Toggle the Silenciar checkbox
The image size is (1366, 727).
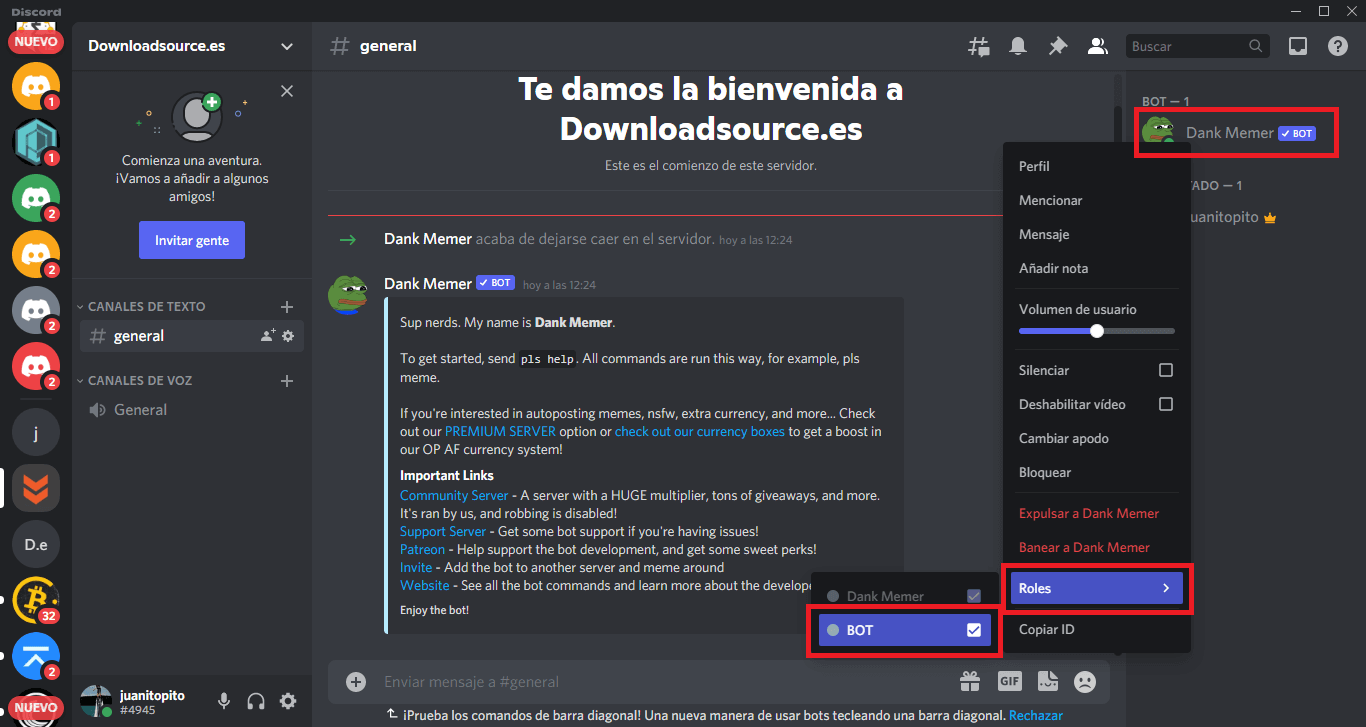1165,370
